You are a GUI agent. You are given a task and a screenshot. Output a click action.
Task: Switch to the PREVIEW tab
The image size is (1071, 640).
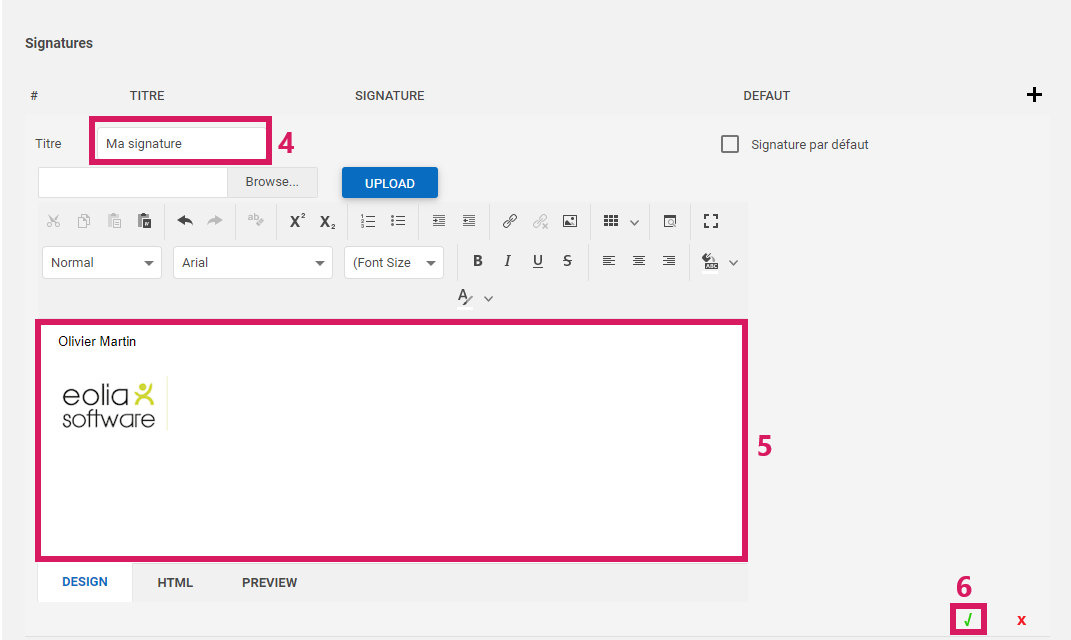click(x=269, y=583)
